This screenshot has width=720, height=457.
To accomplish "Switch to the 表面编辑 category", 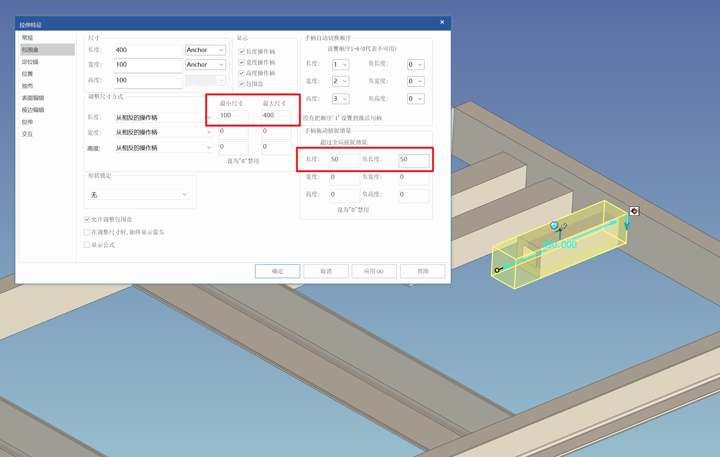I will coord(33,98).
